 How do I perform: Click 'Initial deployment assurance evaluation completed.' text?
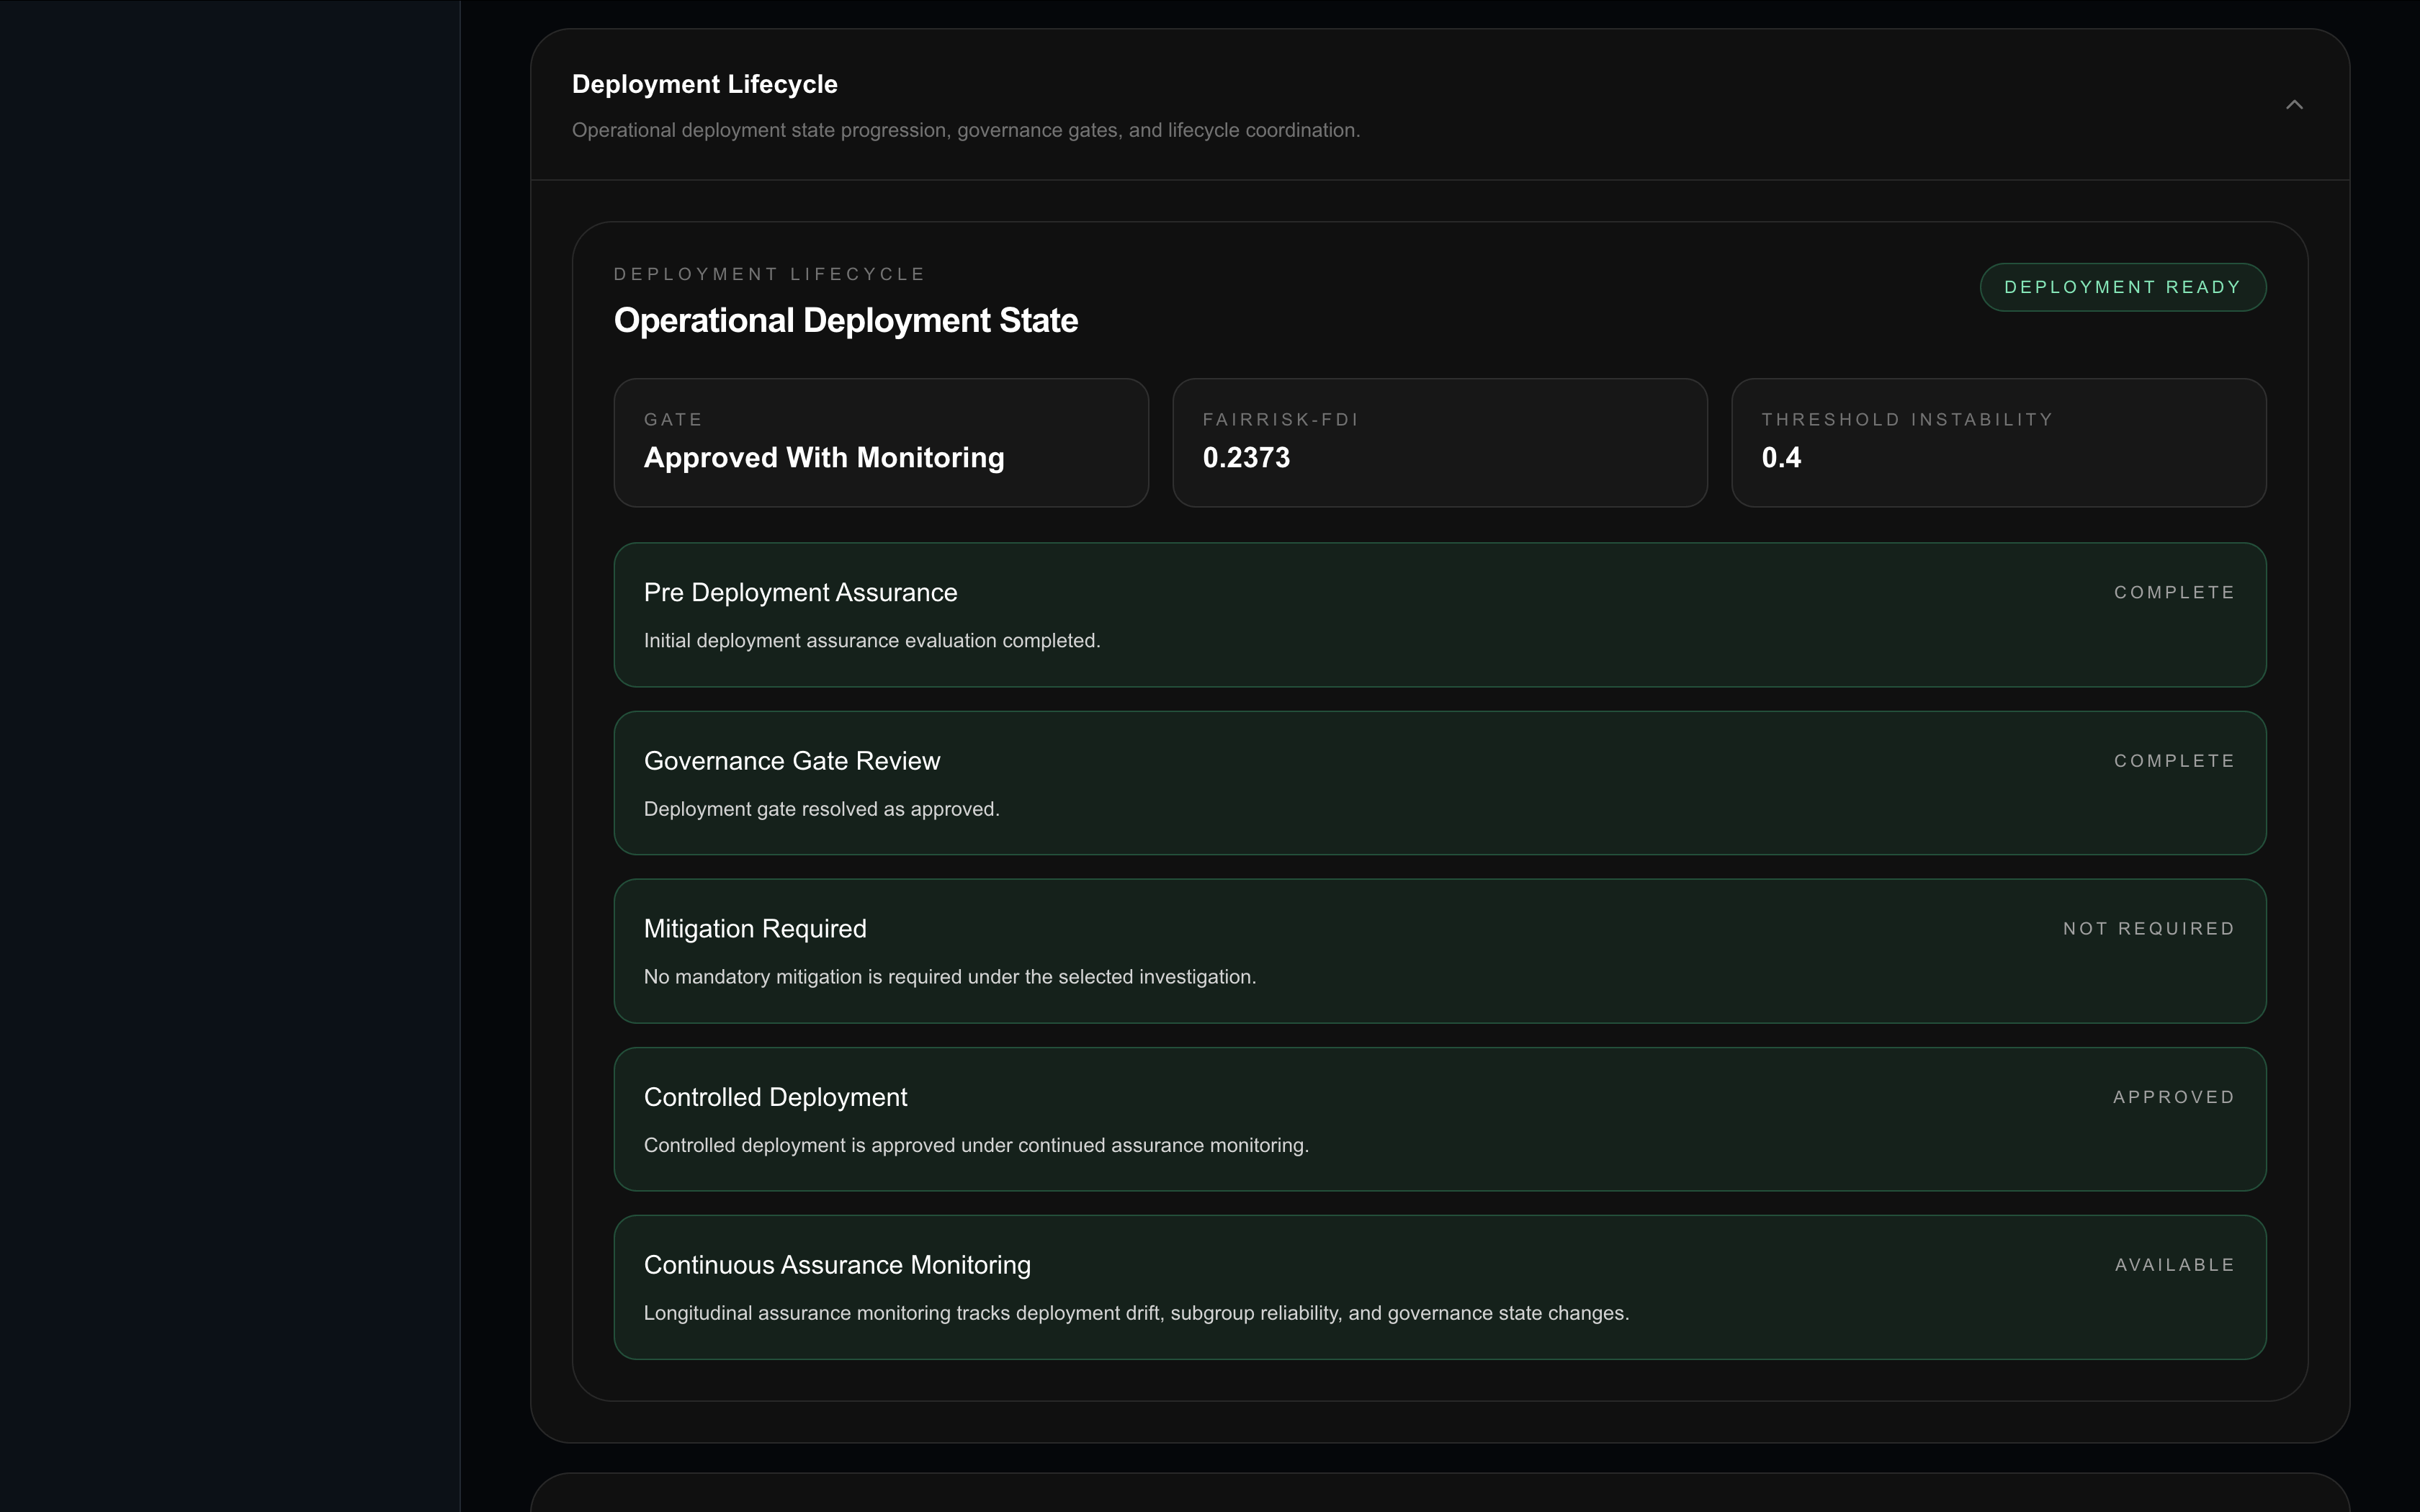[872, 641]
